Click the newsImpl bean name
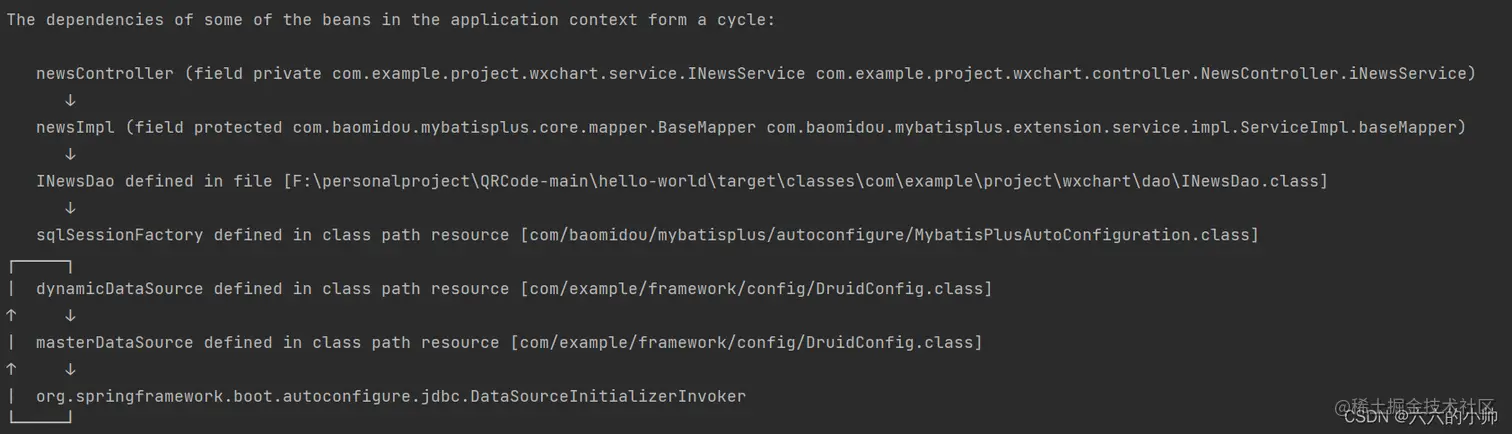Screen dimensions: 1512x434 [x=75, y=127]
